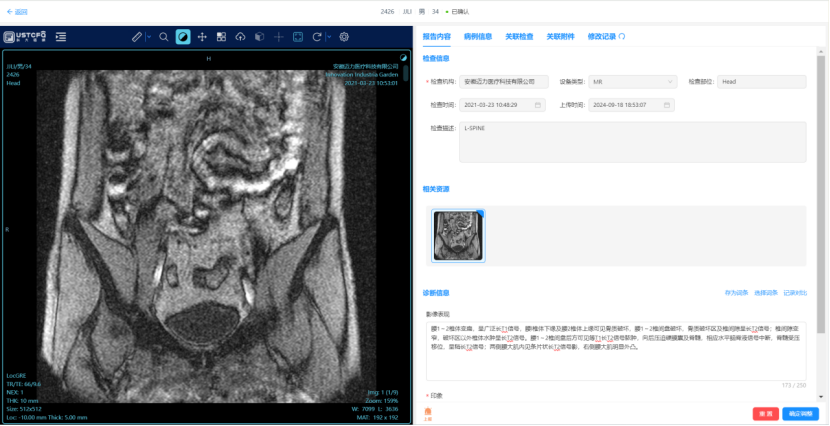Switch to the 病例信息 tab
The image size is (830, 426).
coord(477,36)
